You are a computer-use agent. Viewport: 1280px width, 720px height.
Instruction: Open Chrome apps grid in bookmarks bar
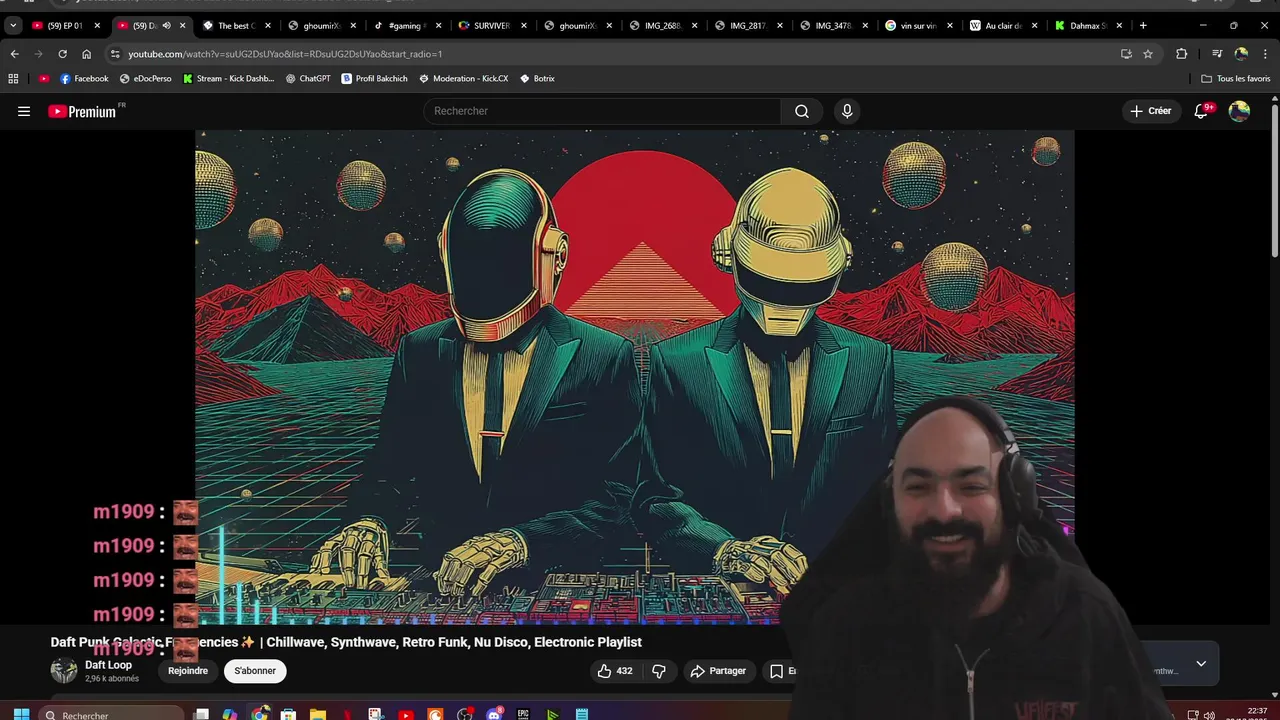tap(13, 78)
